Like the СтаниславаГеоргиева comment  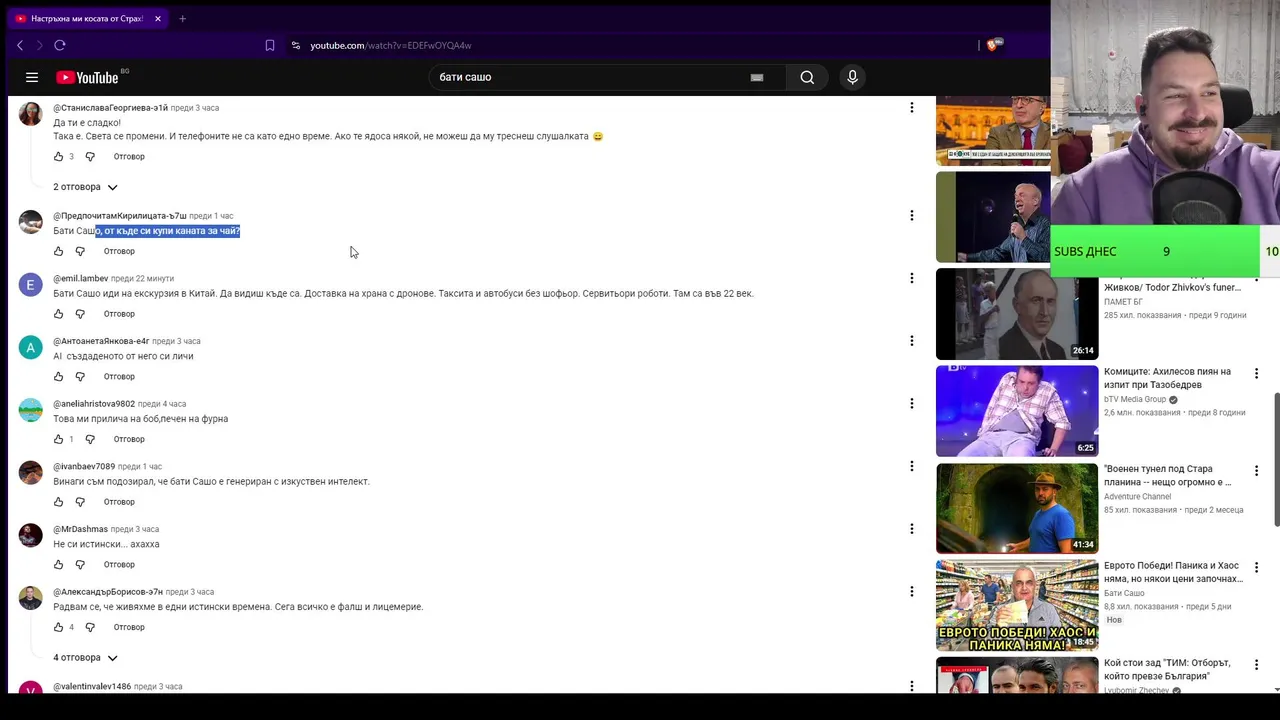(x=58, y=157)
